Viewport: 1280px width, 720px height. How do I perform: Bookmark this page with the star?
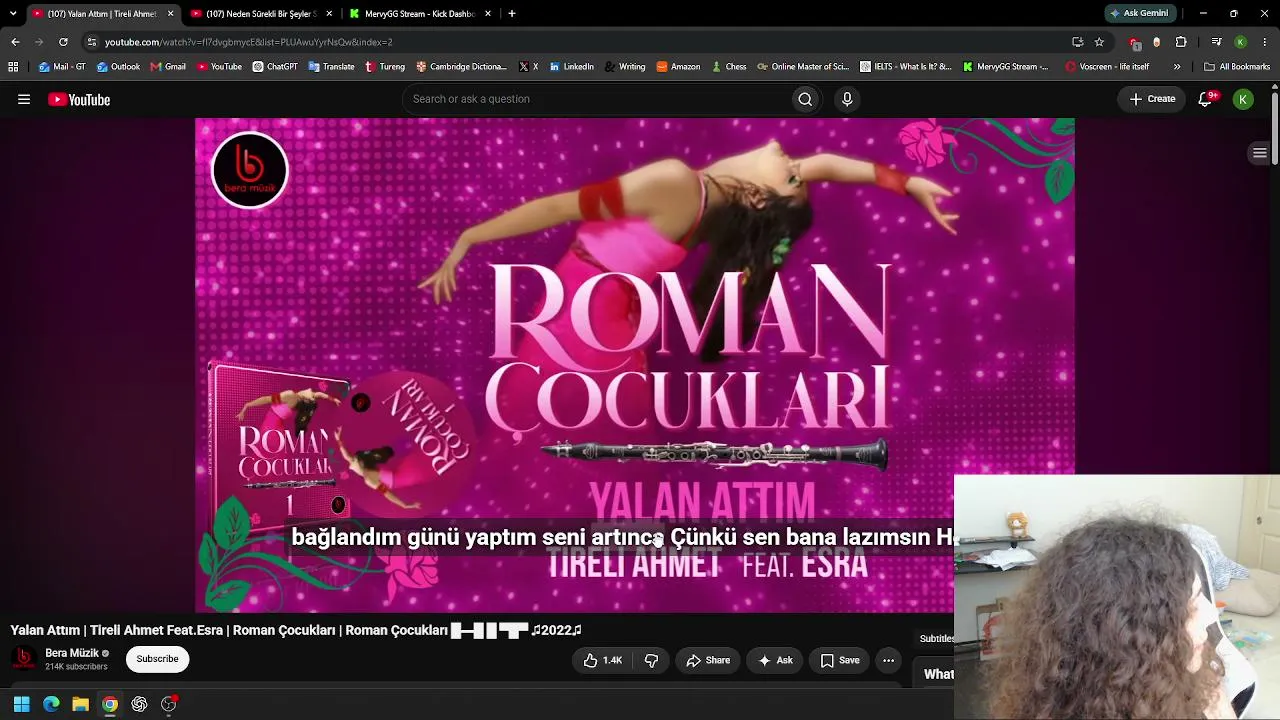(x=1099, y=42)
